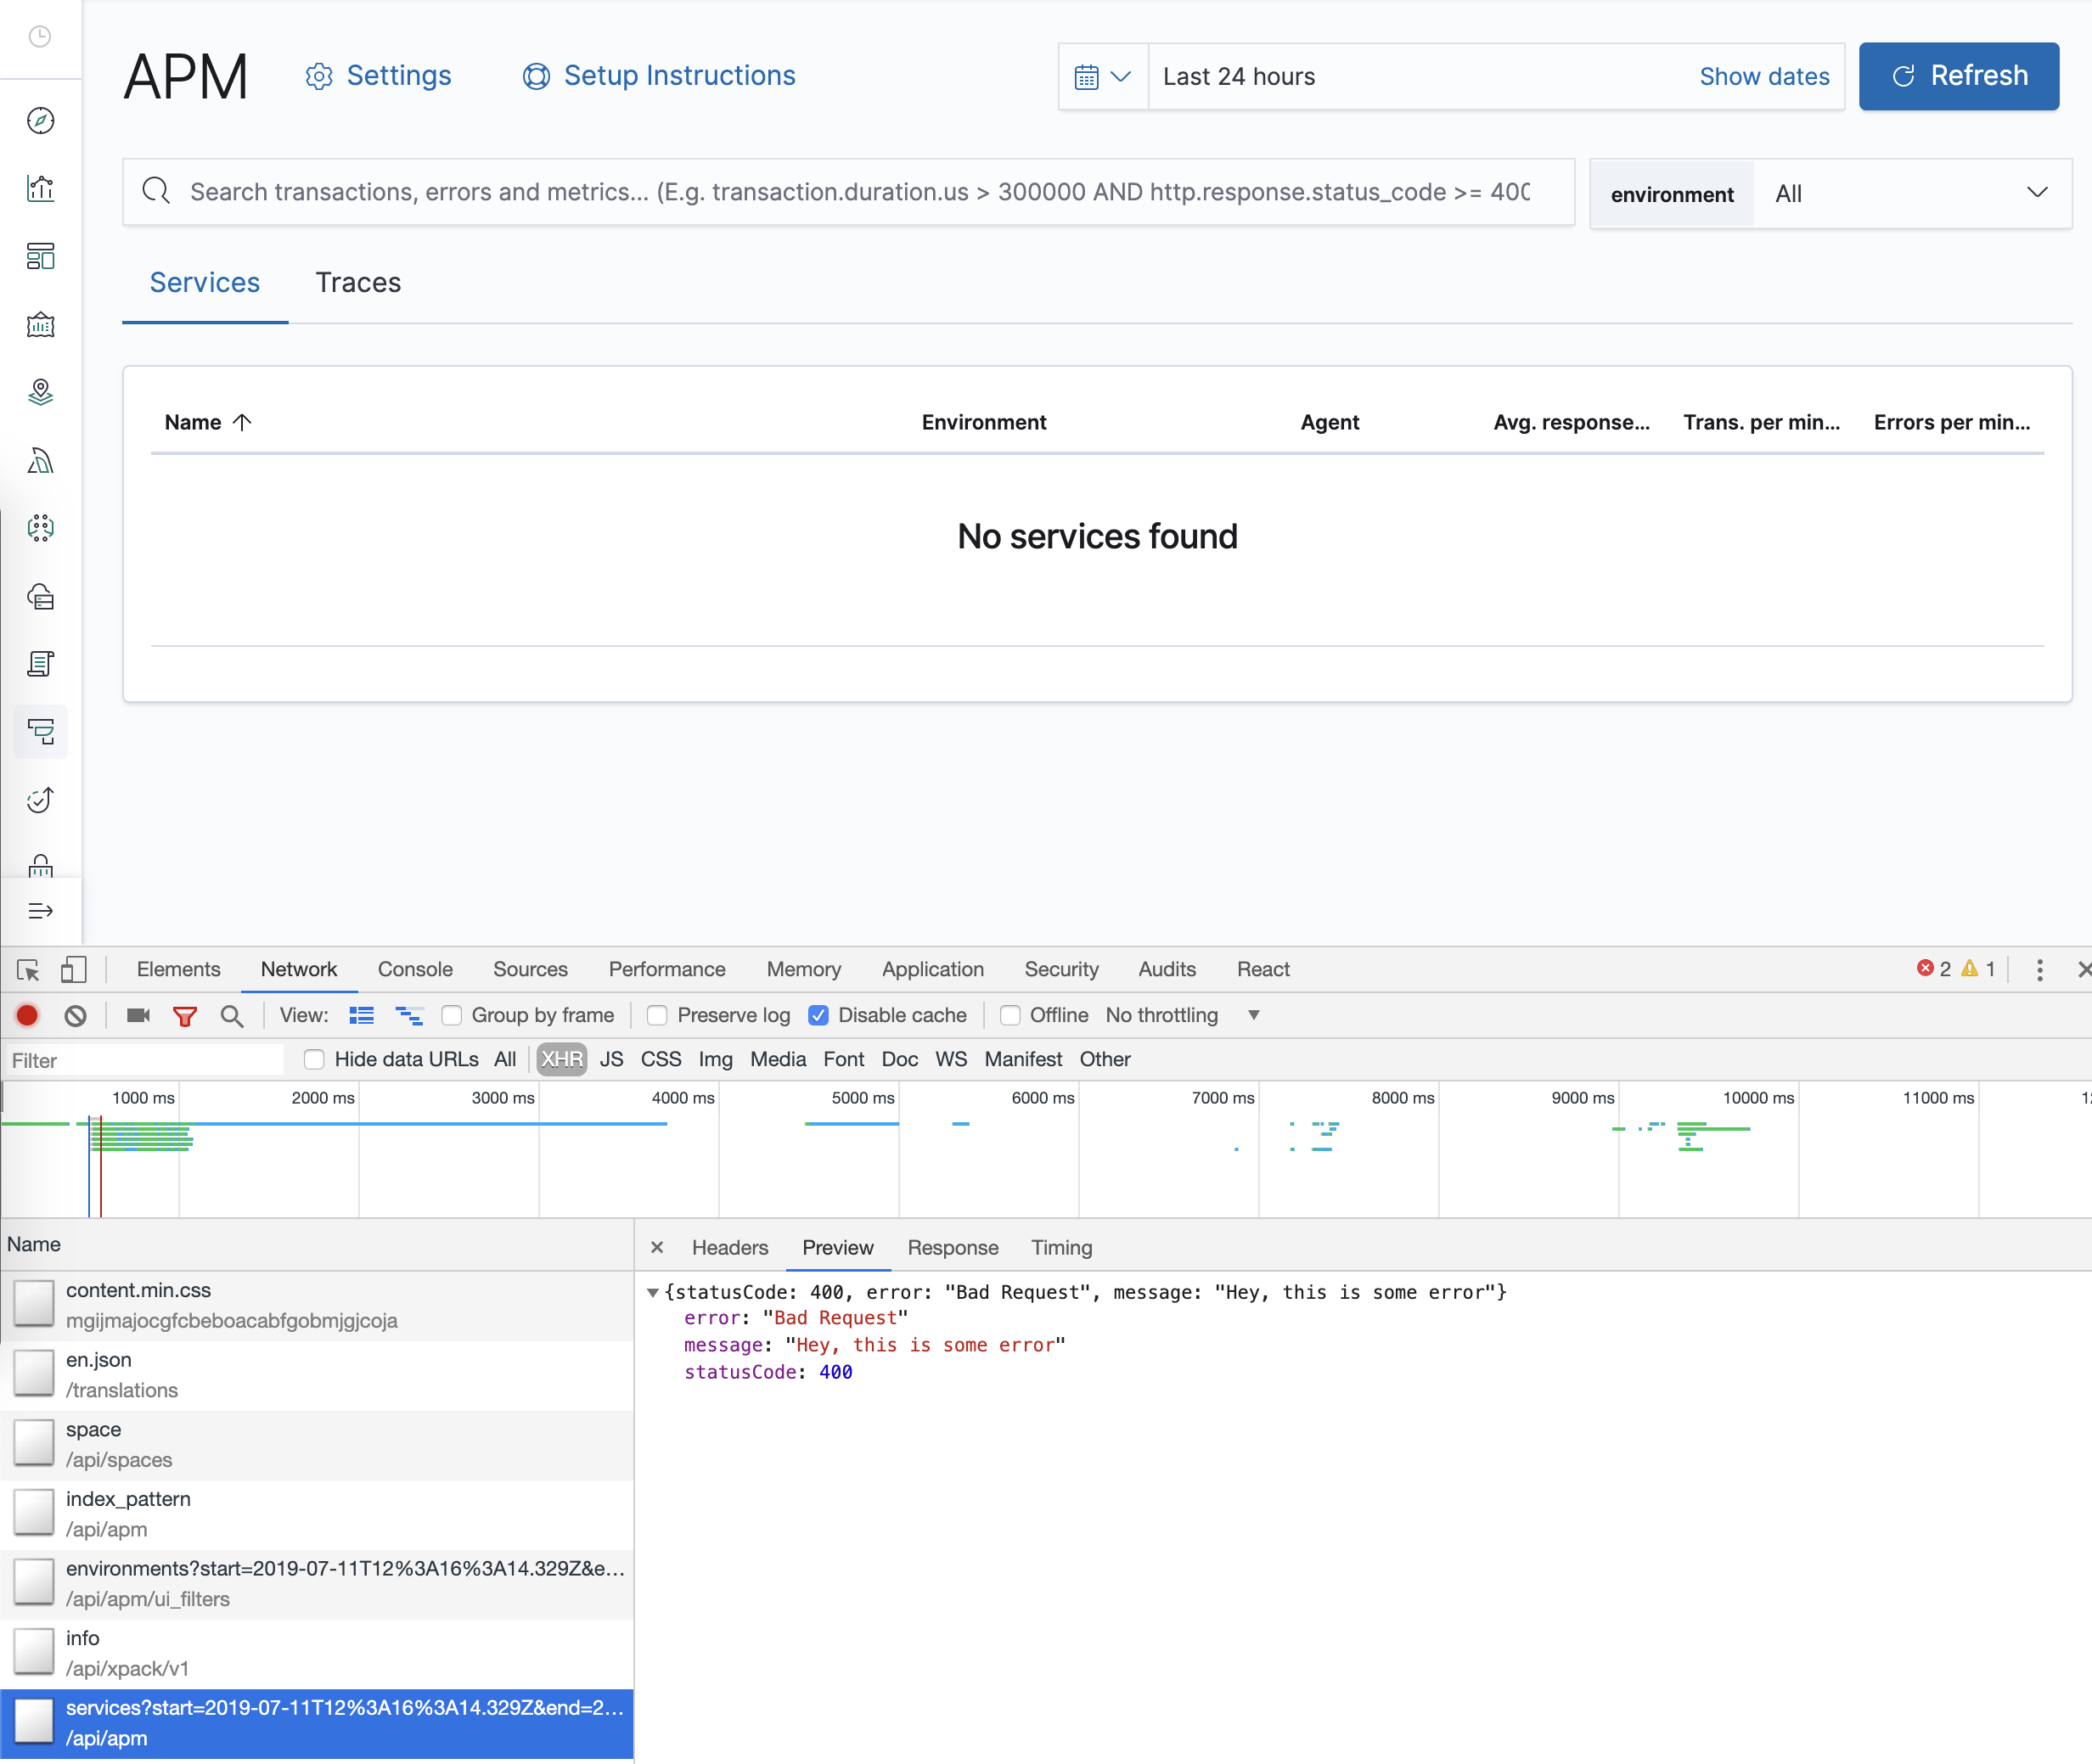Click network Filter text field
Screen dimensions: 2092x1764
click(x=145, y=1060)
